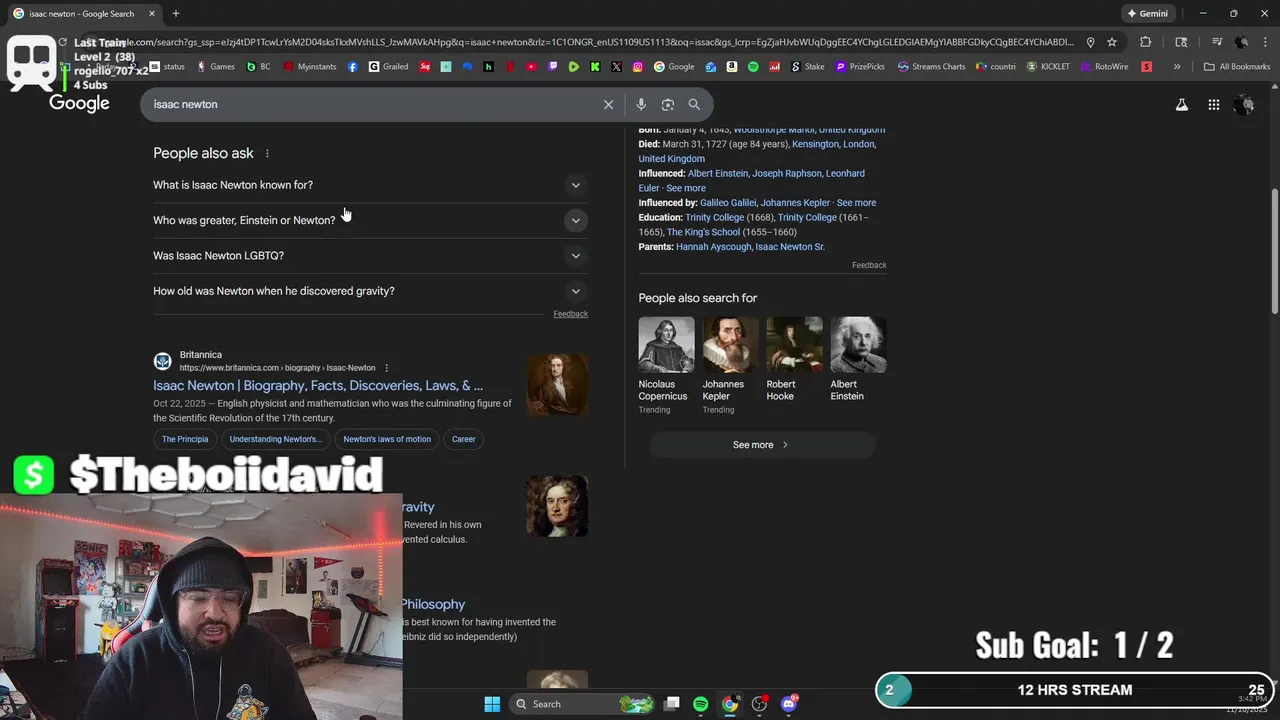
Task: Open Britannica result Newton portrait image
Action: coord(557,385)
